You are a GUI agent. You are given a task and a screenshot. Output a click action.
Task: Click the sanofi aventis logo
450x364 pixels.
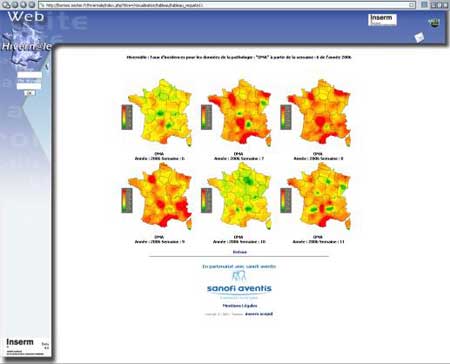(x=239, y=285)
